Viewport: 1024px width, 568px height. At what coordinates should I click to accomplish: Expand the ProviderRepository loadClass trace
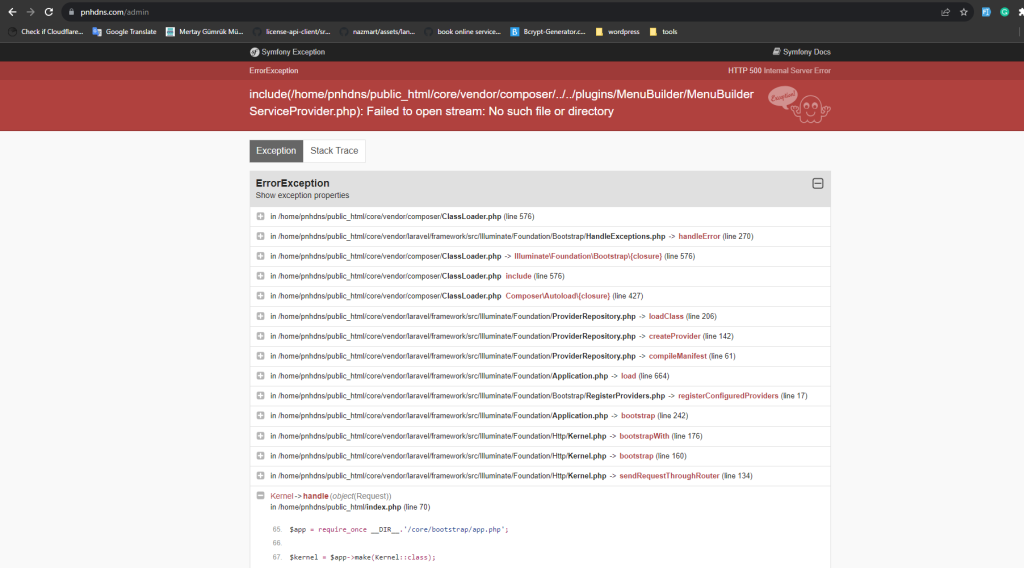261,316
